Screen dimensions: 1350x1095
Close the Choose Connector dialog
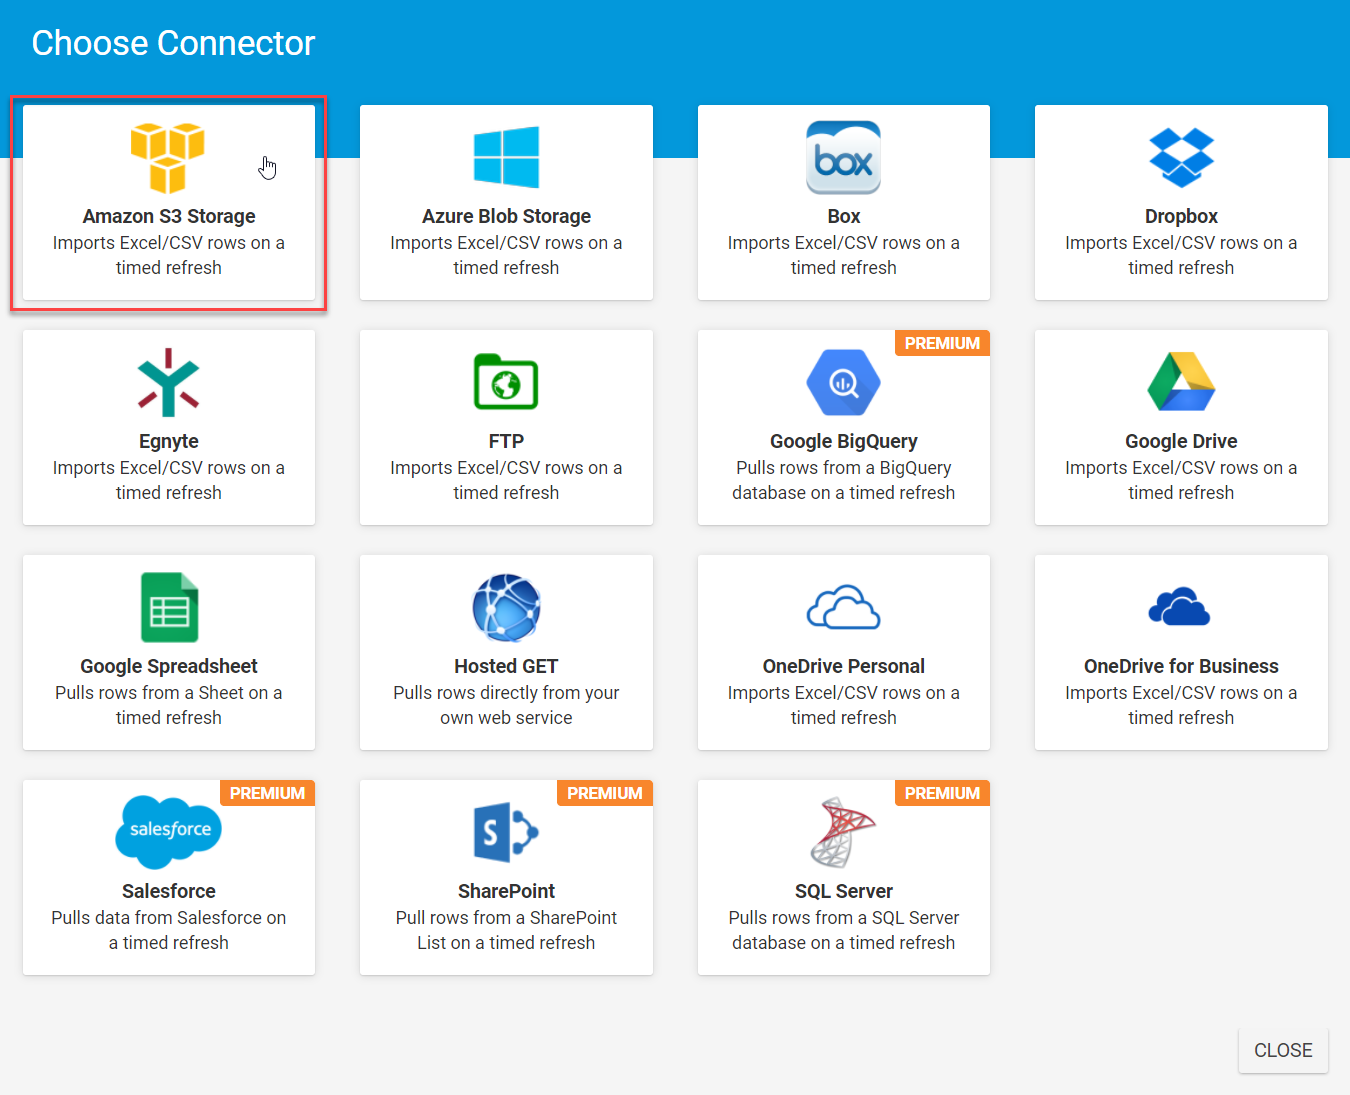point(1283,1050)
